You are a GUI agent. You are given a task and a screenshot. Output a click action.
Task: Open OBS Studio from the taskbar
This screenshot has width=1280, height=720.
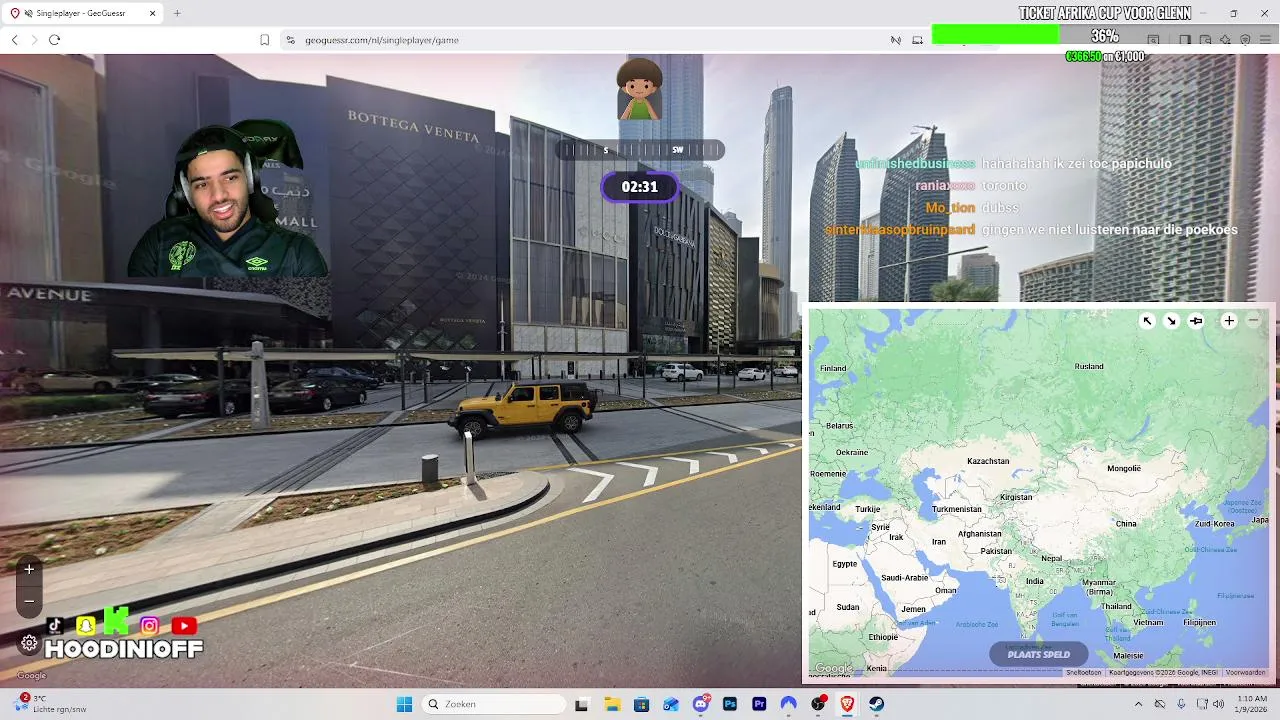point(819,704)
